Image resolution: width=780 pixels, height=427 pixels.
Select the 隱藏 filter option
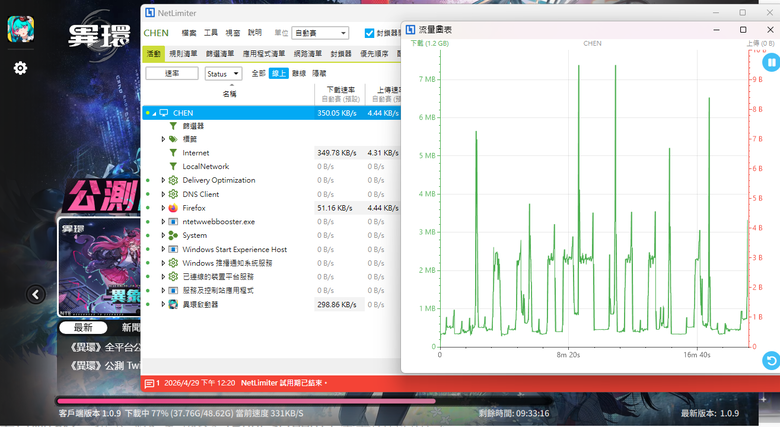(x=319, y=73)
